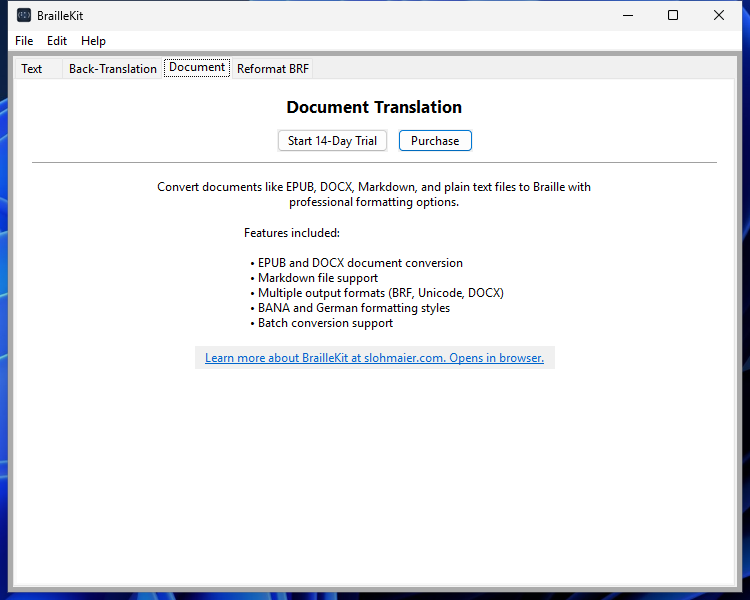Click 'Batch conversion support' bullet

coord(321,323)
